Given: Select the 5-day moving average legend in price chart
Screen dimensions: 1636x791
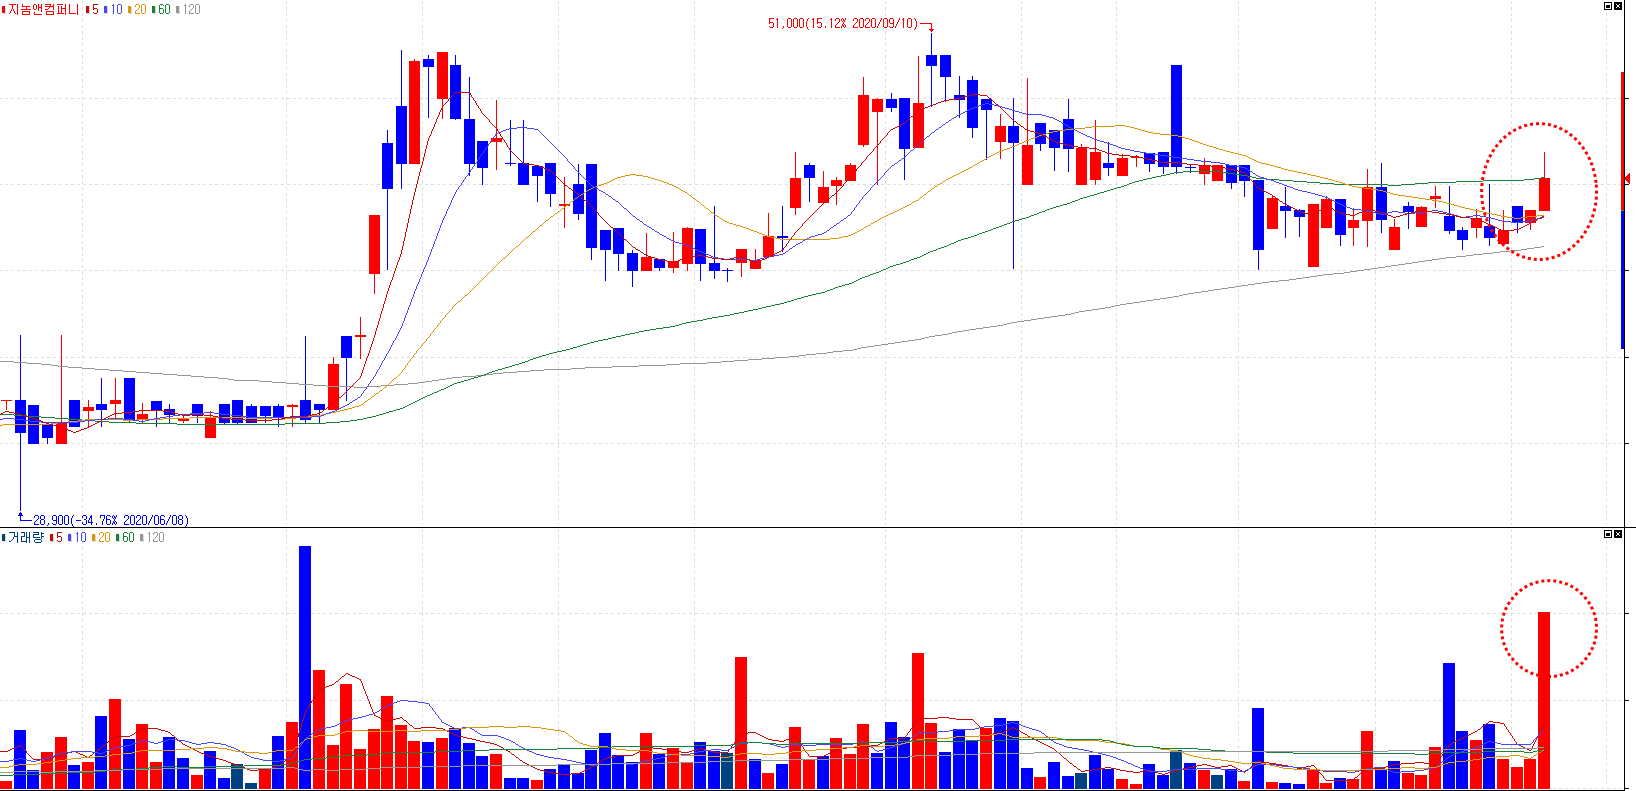Looking at the screenshot, I should point(92,9).
